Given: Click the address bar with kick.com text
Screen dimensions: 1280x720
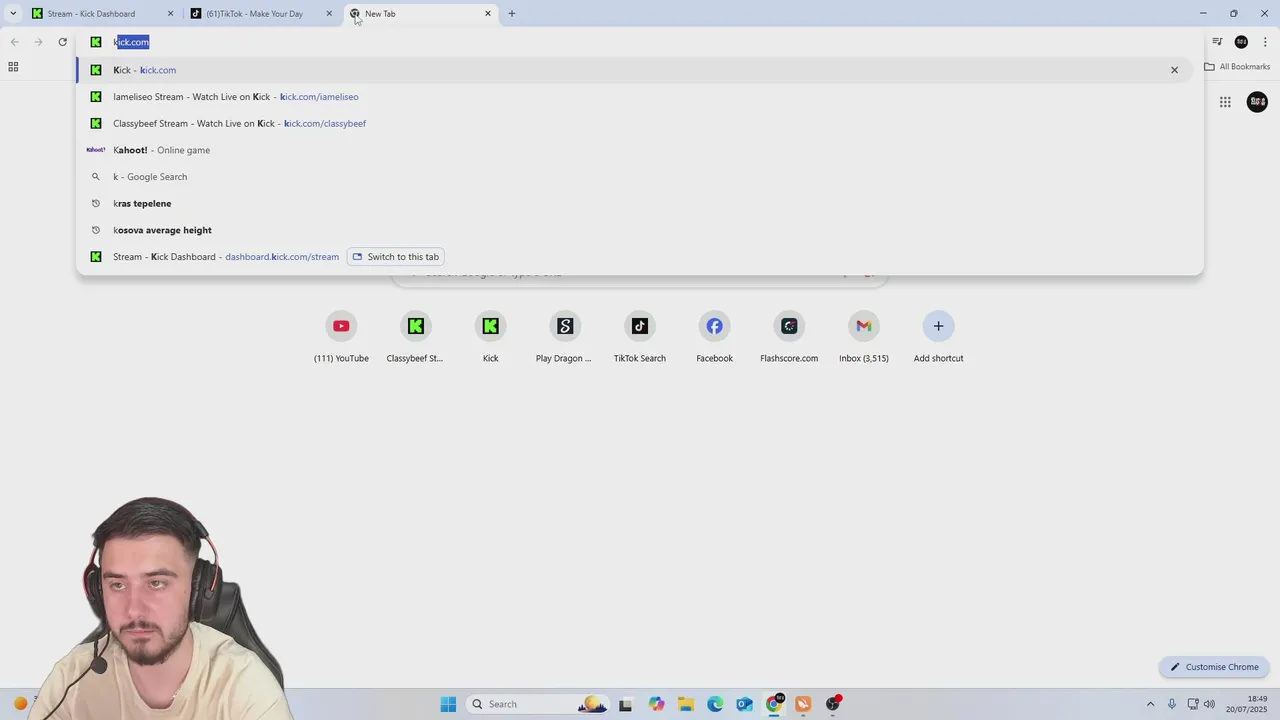Looking at the screenshot, I should coord(640,42).
